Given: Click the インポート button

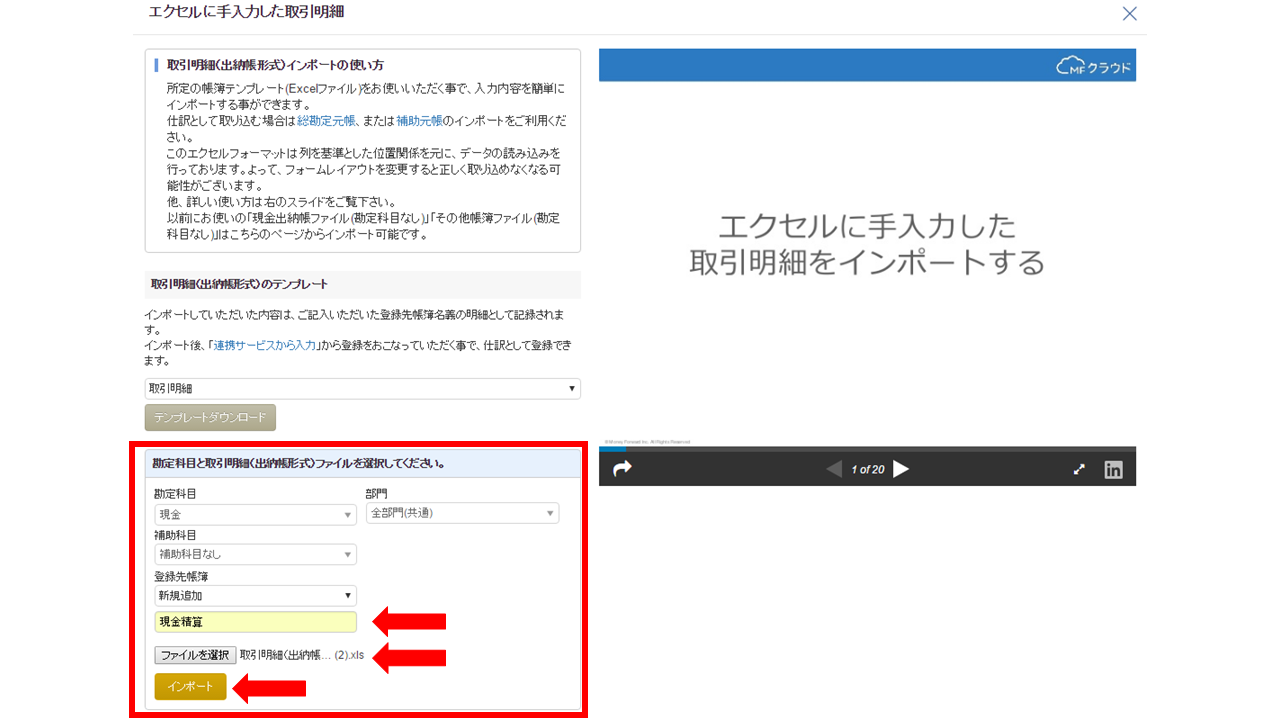Looking at the screenshot, I should coord(190,687).
